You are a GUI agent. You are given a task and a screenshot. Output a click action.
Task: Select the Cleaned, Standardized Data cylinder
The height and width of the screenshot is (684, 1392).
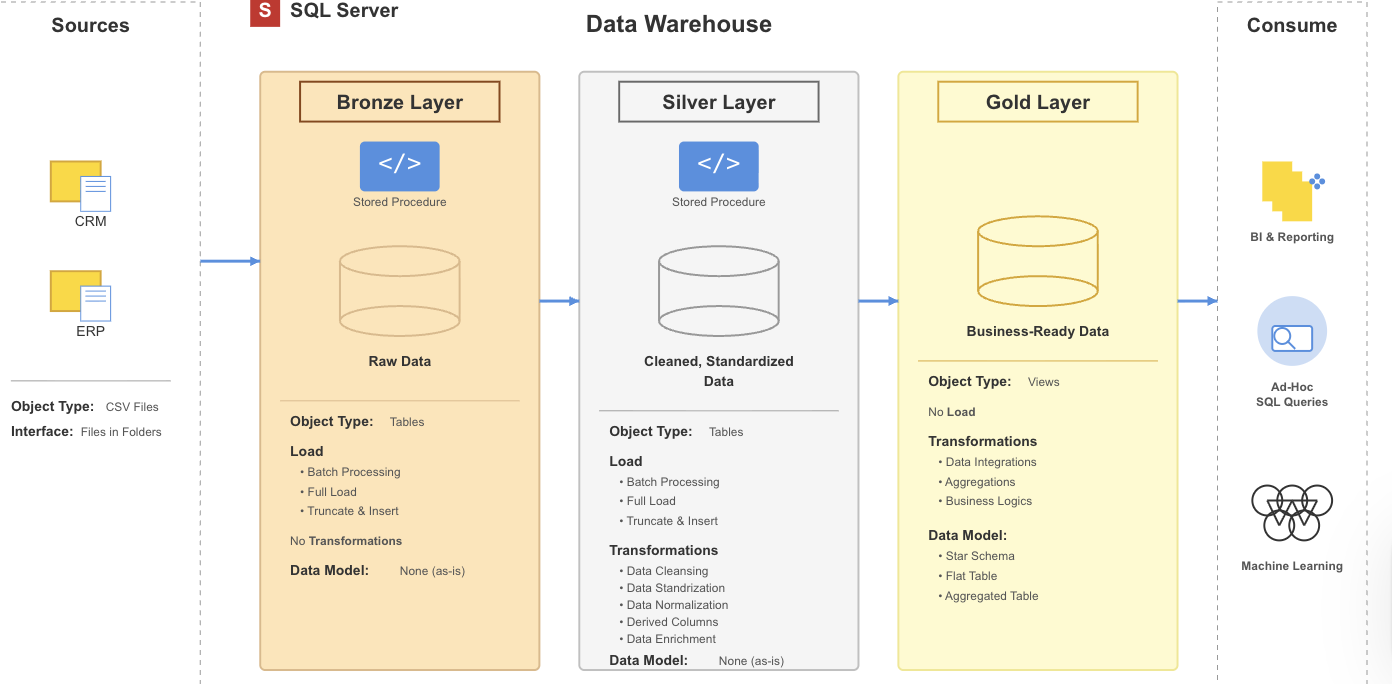718,291
